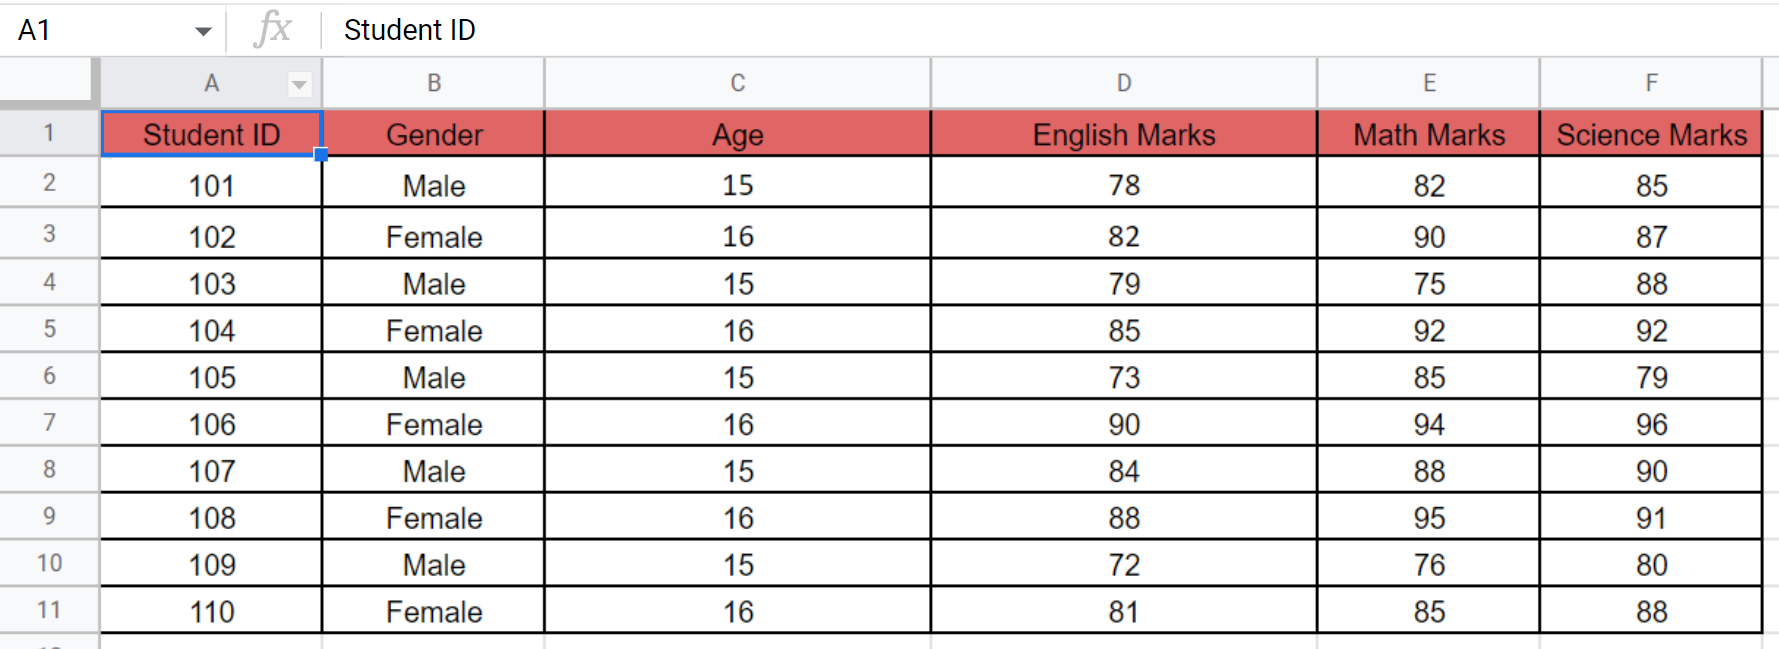This screenshot has width=1779, height=649.
Task: Click the fx function icon
Action: (273, 29)
